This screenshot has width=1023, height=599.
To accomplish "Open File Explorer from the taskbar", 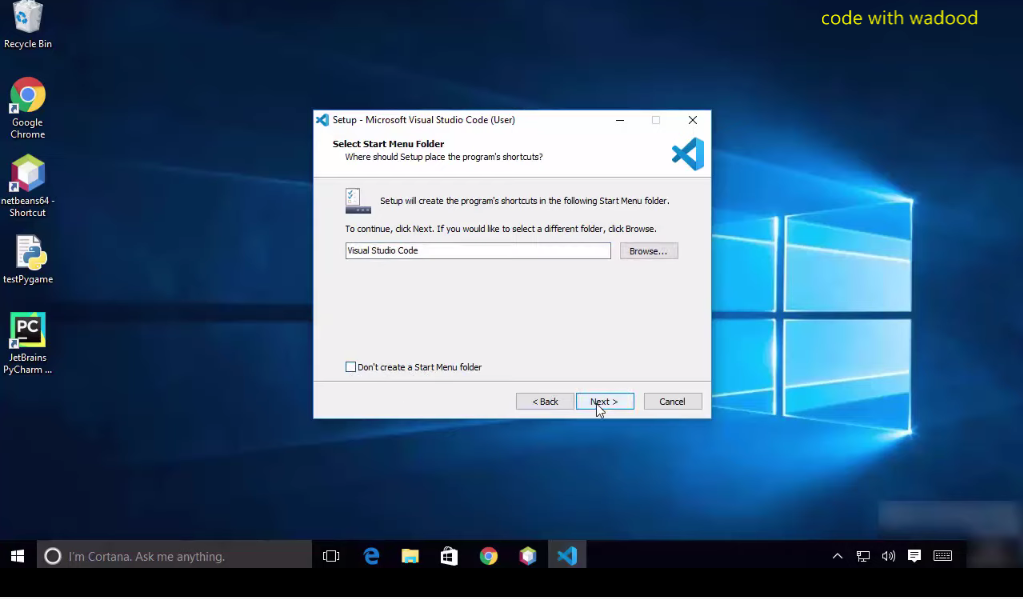I will [x=410, y=556].
